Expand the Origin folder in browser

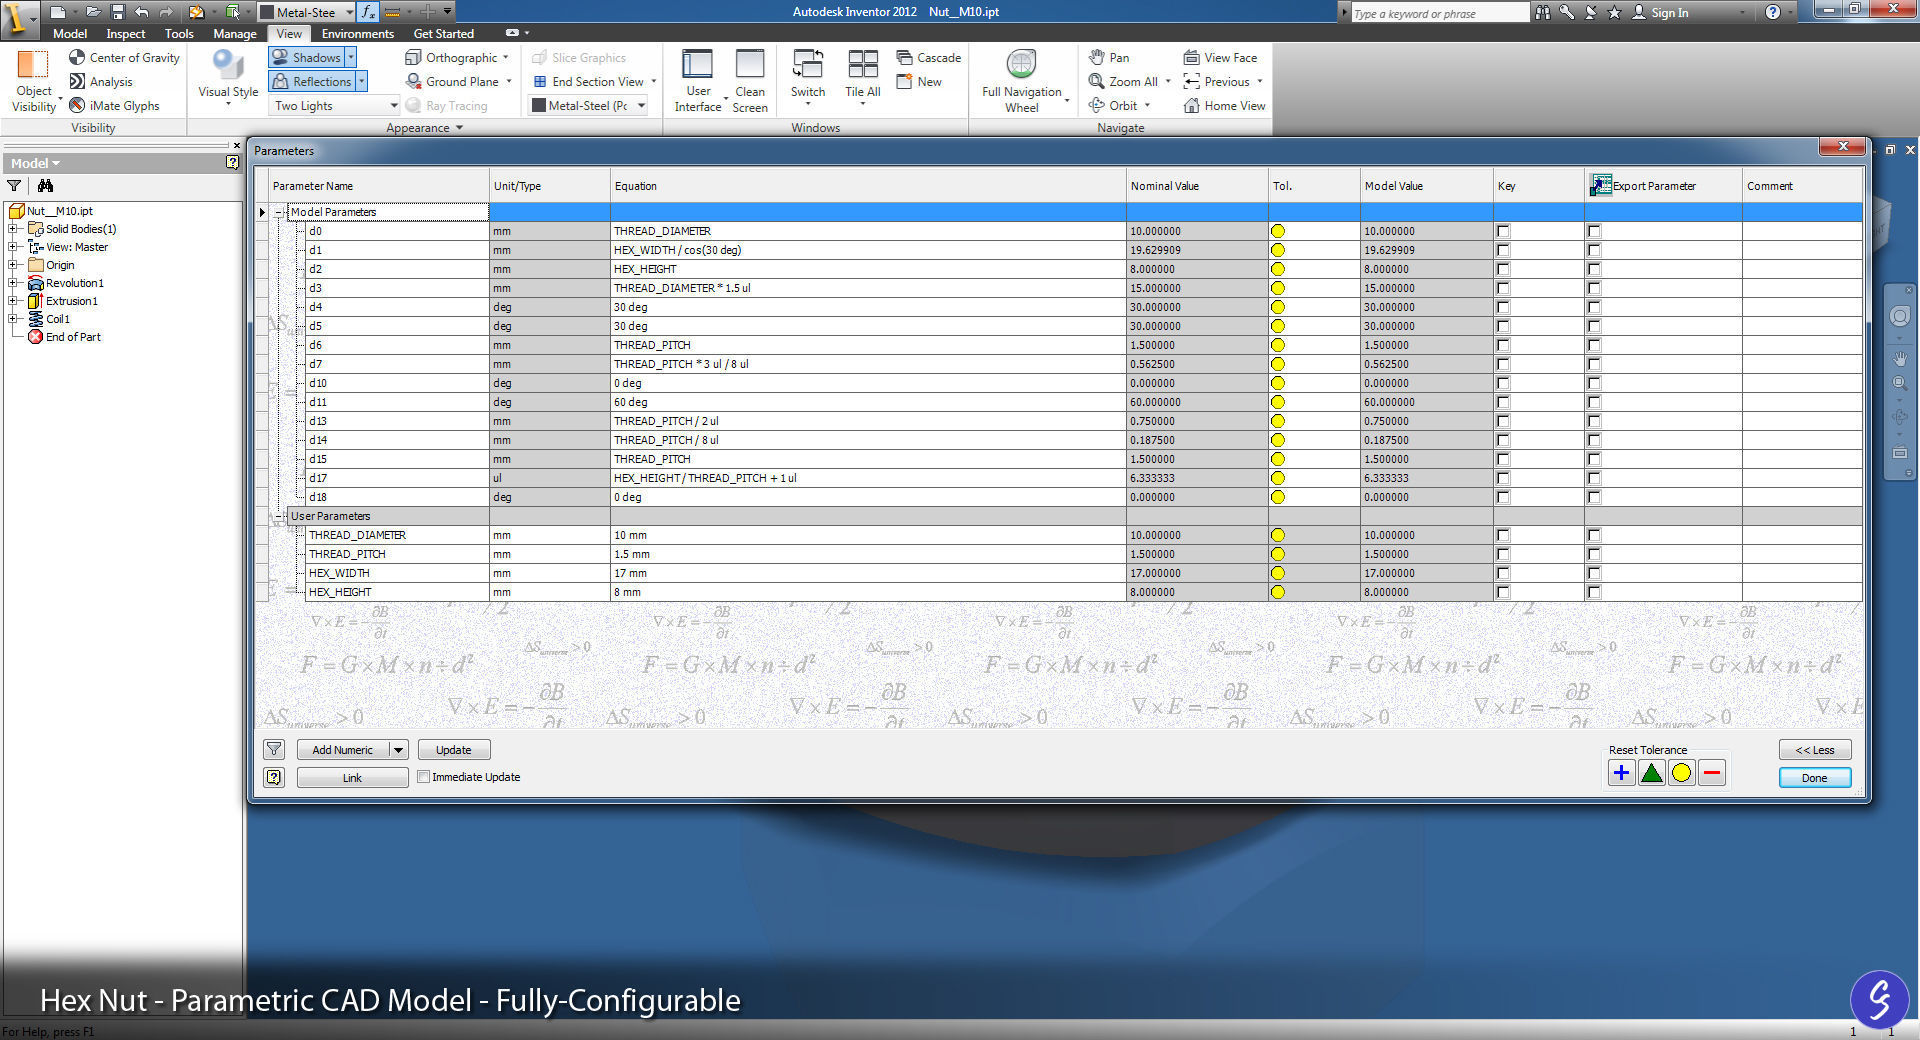[x=13, y=265]
